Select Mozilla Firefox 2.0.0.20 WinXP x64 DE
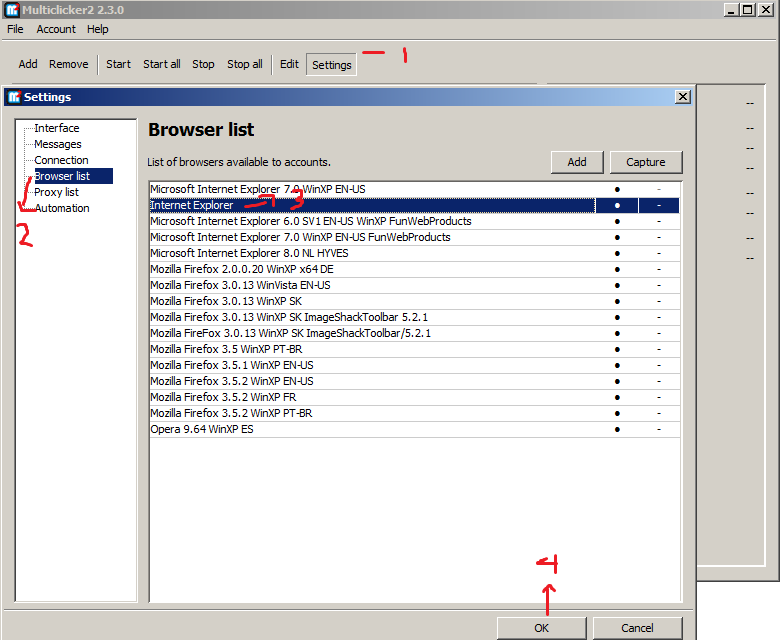The width and height of the screenshot is (780, 640). point(415,269)
